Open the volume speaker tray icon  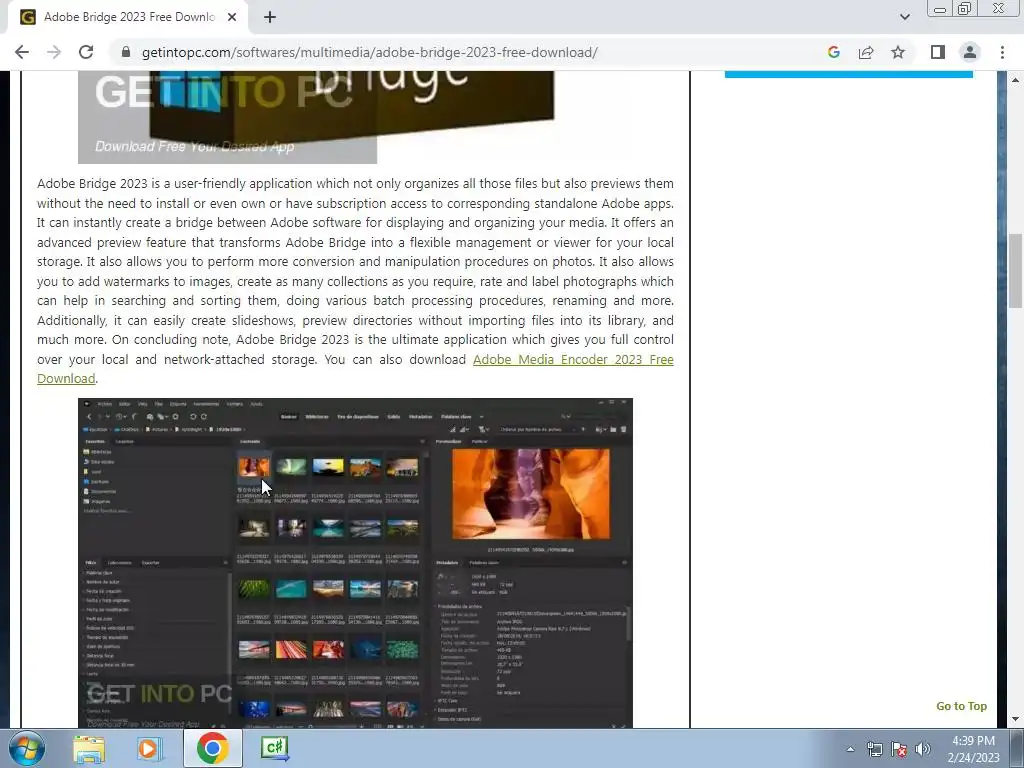pos(923,749)
